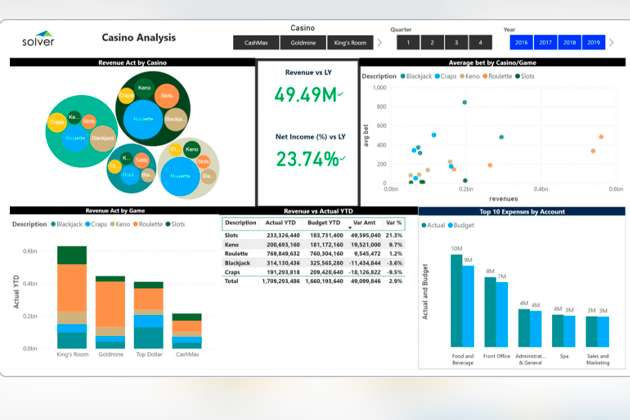Click the Budget YTD column header
The height and width of the screenshot is (420, 630).
pyautogui.click(x=326, y=223)
